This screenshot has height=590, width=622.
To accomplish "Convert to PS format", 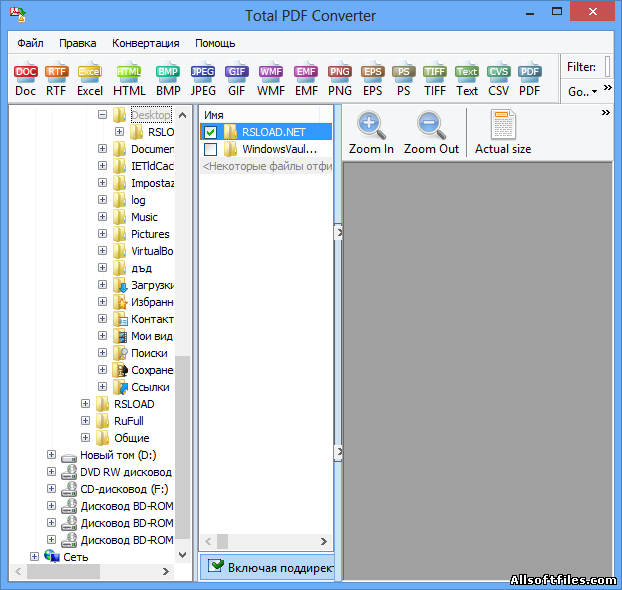I will pyautogui.click(x=403, y=81).
